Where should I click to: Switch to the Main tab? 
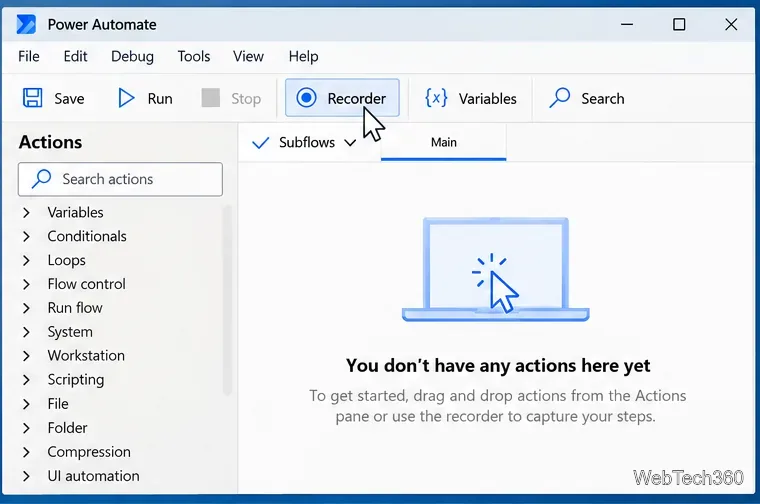pos(443,142)
